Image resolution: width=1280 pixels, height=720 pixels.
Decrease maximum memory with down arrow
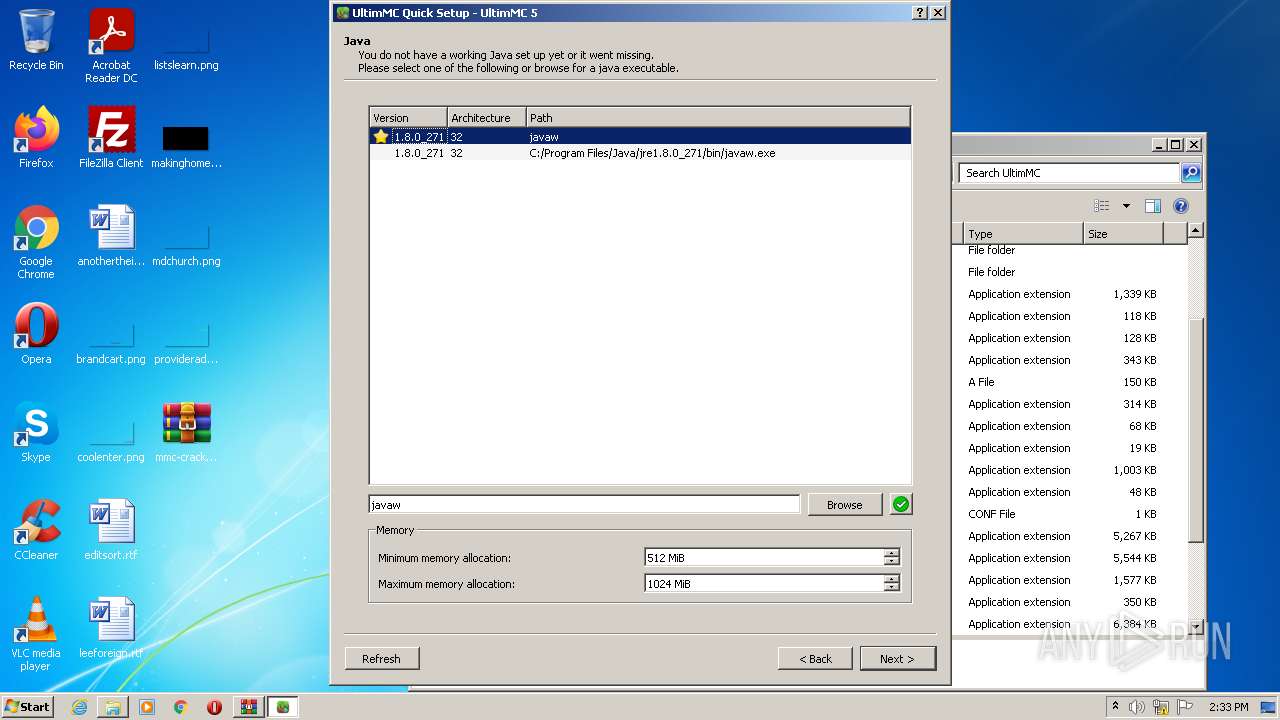tap(892, 588)
